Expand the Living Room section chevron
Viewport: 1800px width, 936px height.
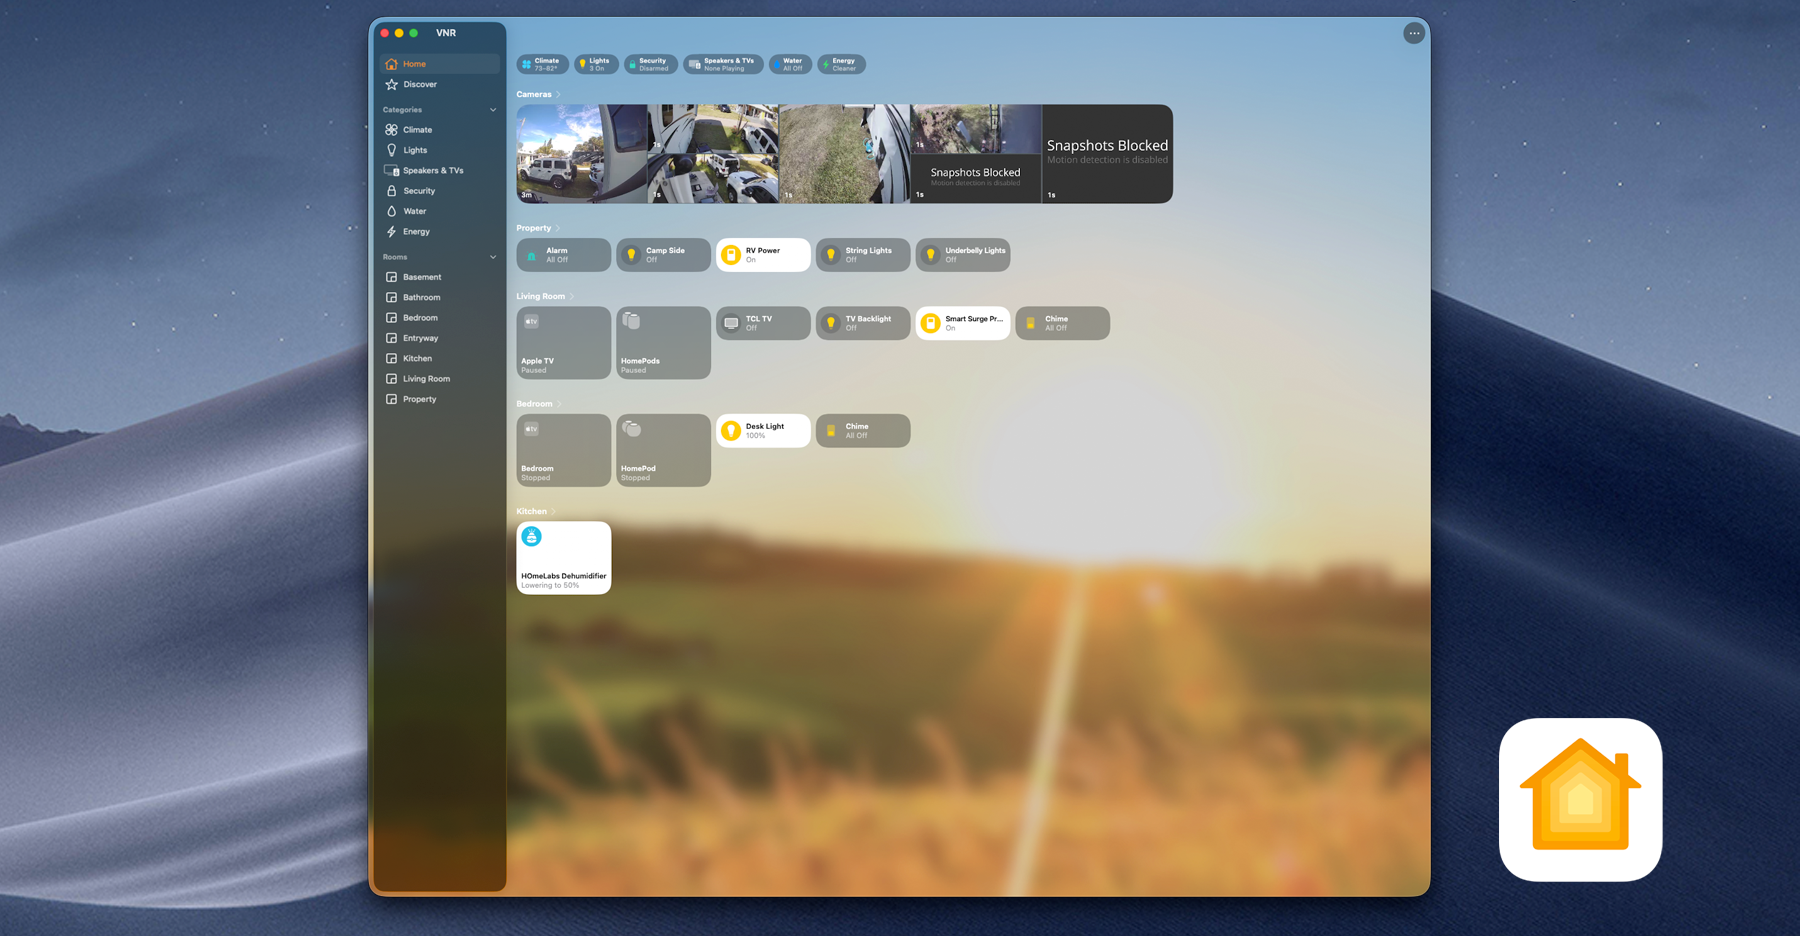(571, 297)
